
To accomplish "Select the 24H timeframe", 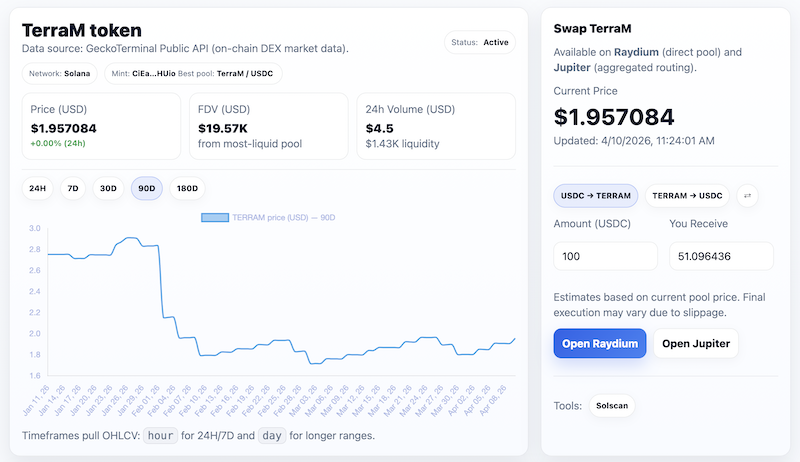I will pos(37,188).
